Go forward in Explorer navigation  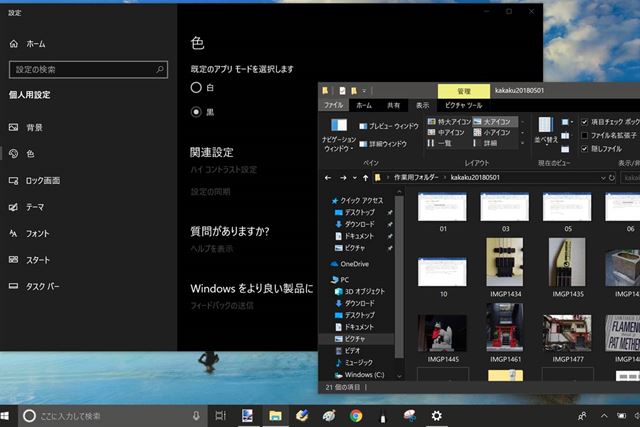point(343,178)
